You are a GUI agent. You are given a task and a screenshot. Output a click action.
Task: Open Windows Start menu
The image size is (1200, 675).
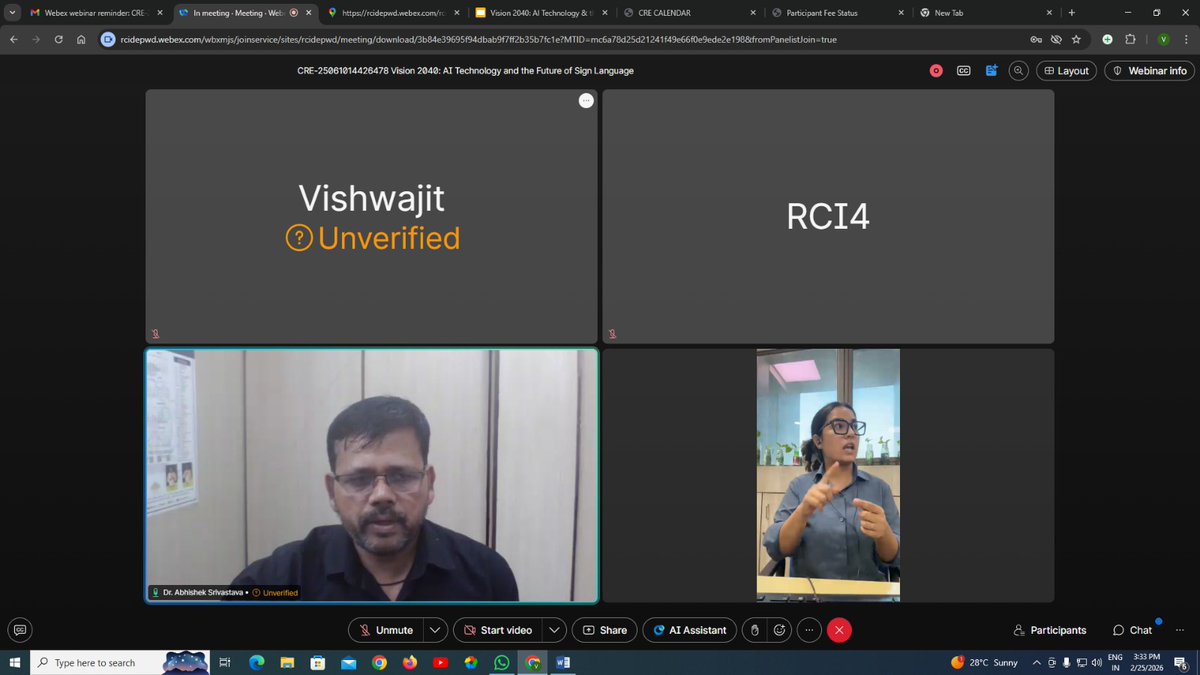[14, 662]
